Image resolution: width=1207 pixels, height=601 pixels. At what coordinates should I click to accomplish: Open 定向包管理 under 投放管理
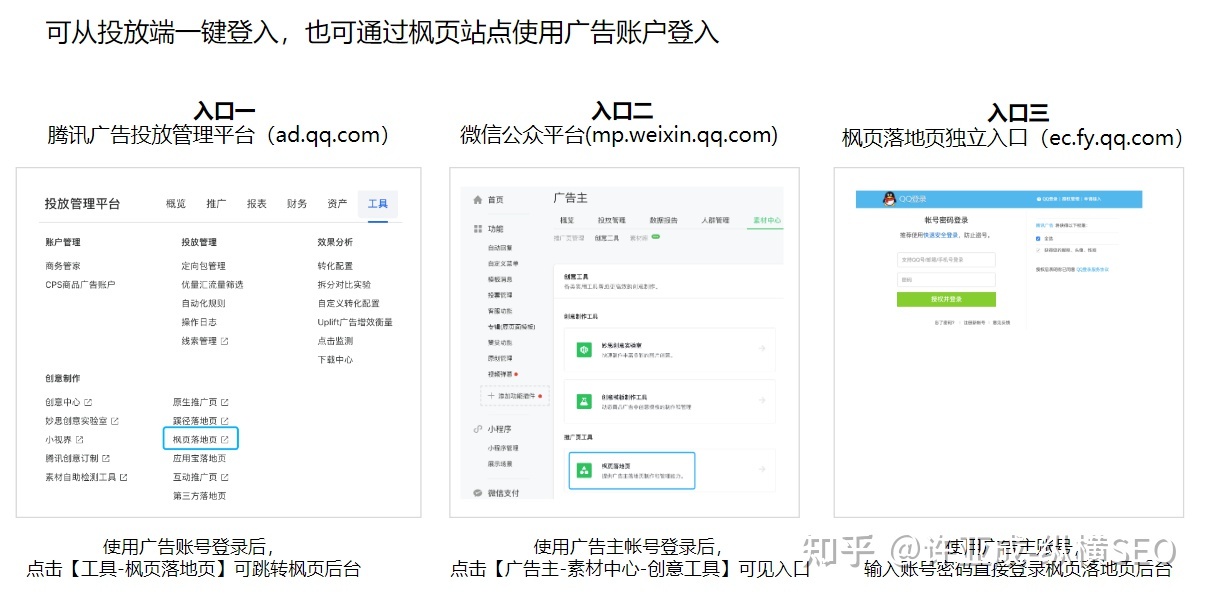[203, 266]
